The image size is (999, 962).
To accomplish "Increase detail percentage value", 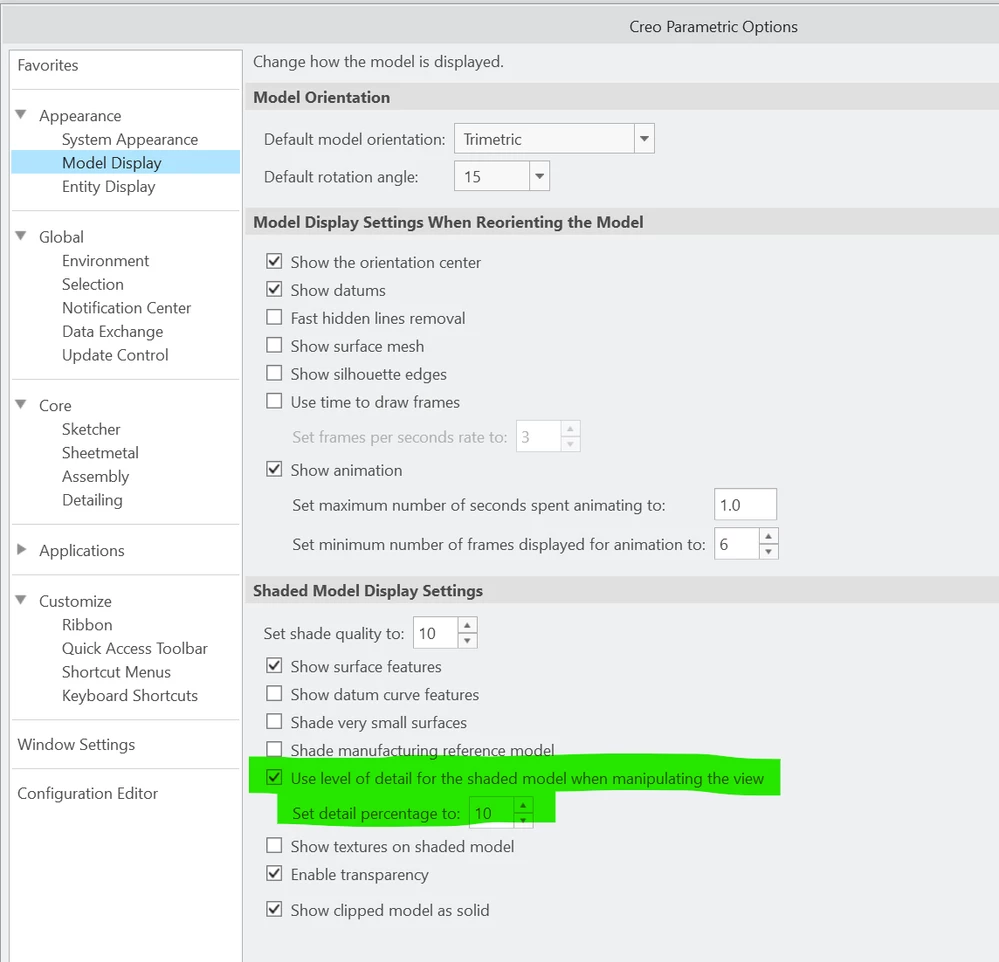I will (x=523, y=805).
